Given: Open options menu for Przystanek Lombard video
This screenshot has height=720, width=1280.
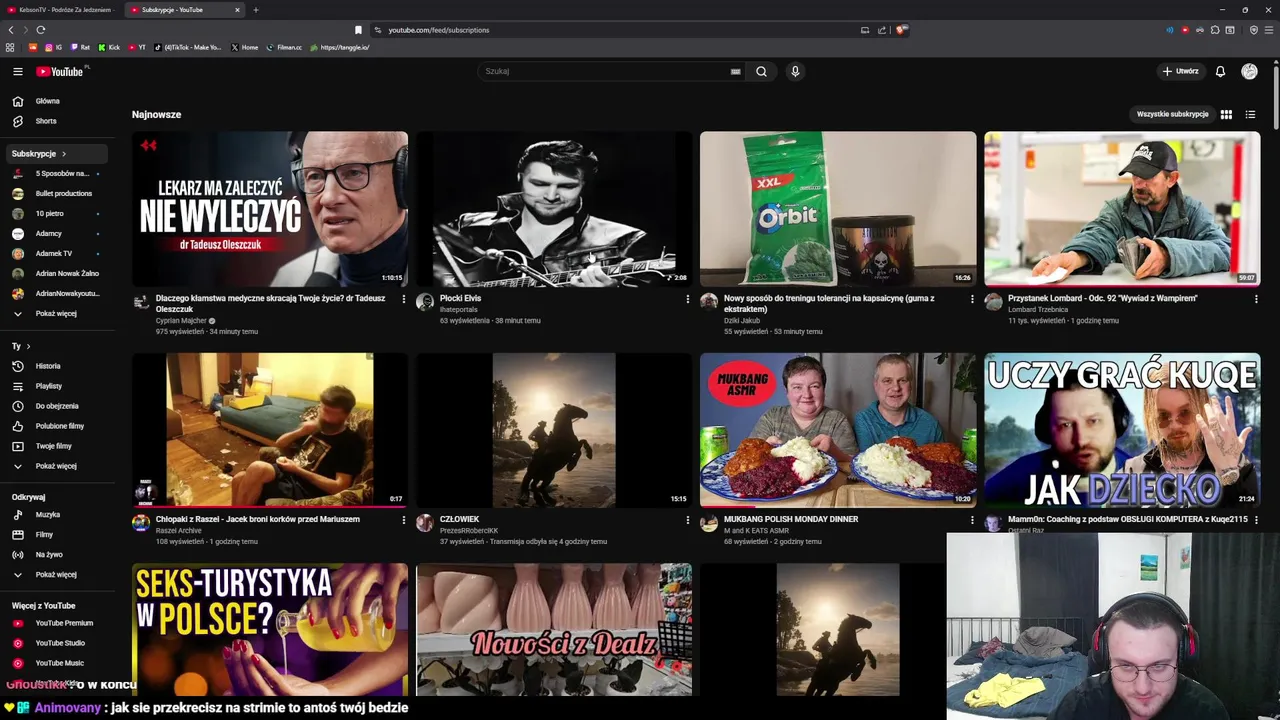Looking at the screenshot, I should [x=1256, y=299].
